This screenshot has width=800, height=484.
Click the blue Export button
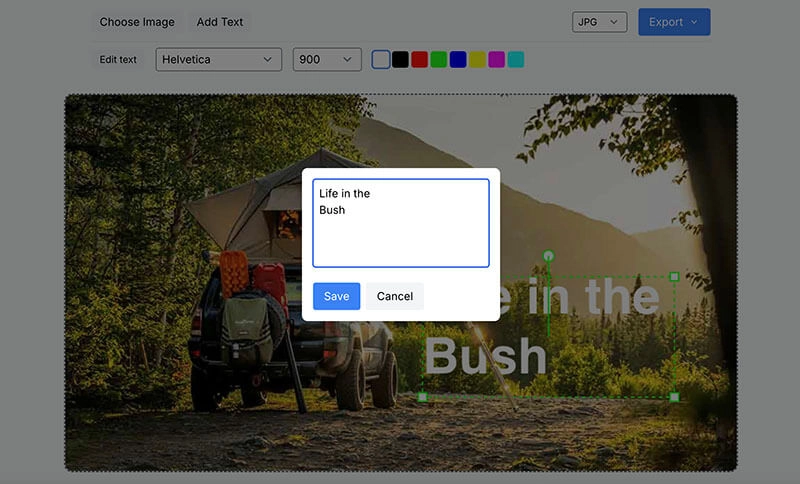tap(674, 22)
